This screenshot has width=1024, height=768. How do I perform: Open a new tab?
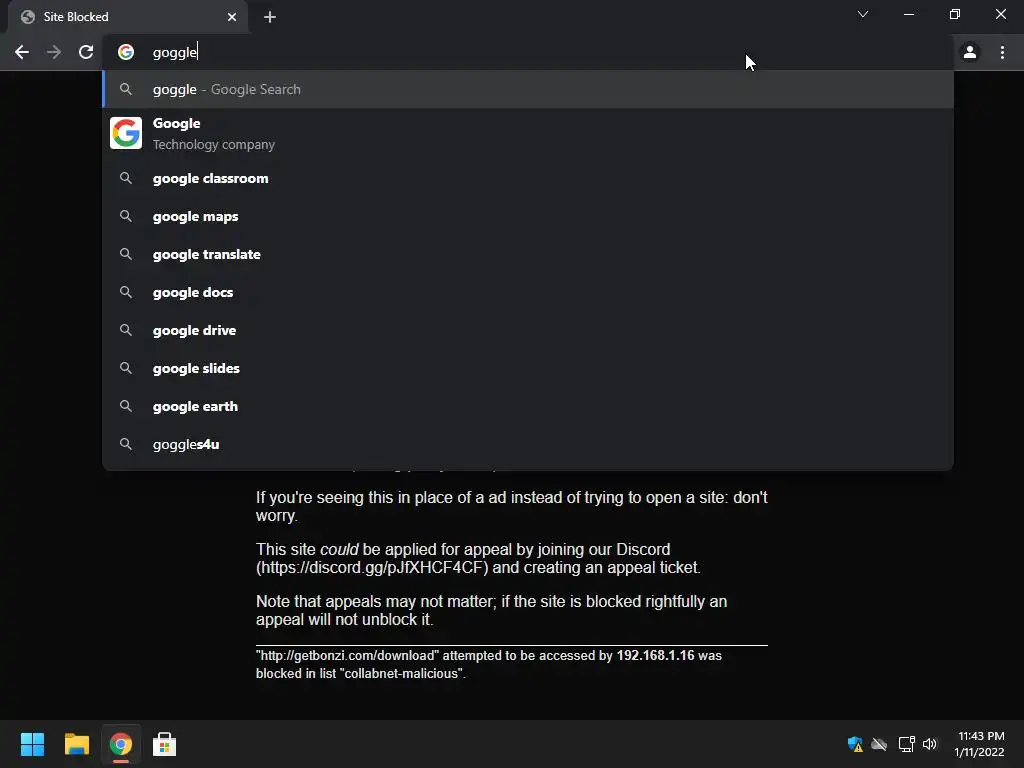point(270,17)
